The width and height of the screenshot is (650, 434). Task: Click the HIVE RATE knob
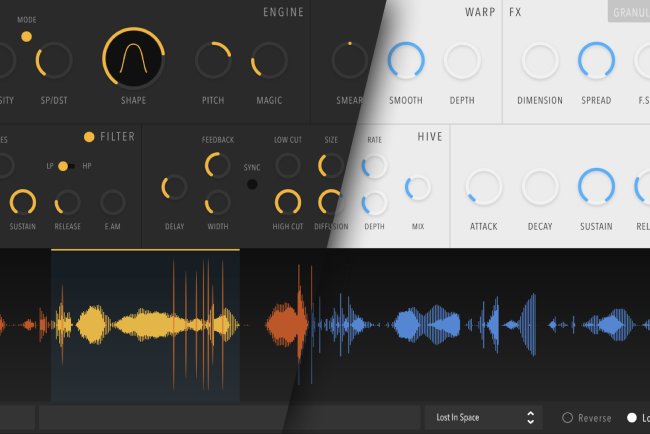click(x=374, y=166)
